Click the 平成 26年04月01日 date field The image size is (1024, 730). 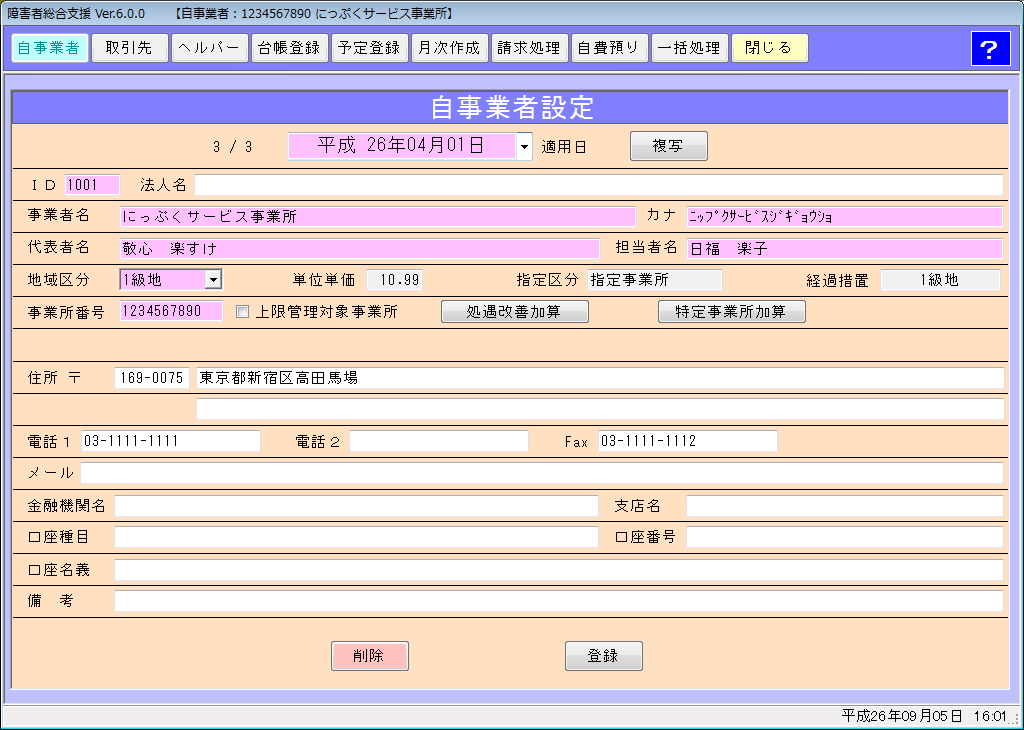(402, 146)
